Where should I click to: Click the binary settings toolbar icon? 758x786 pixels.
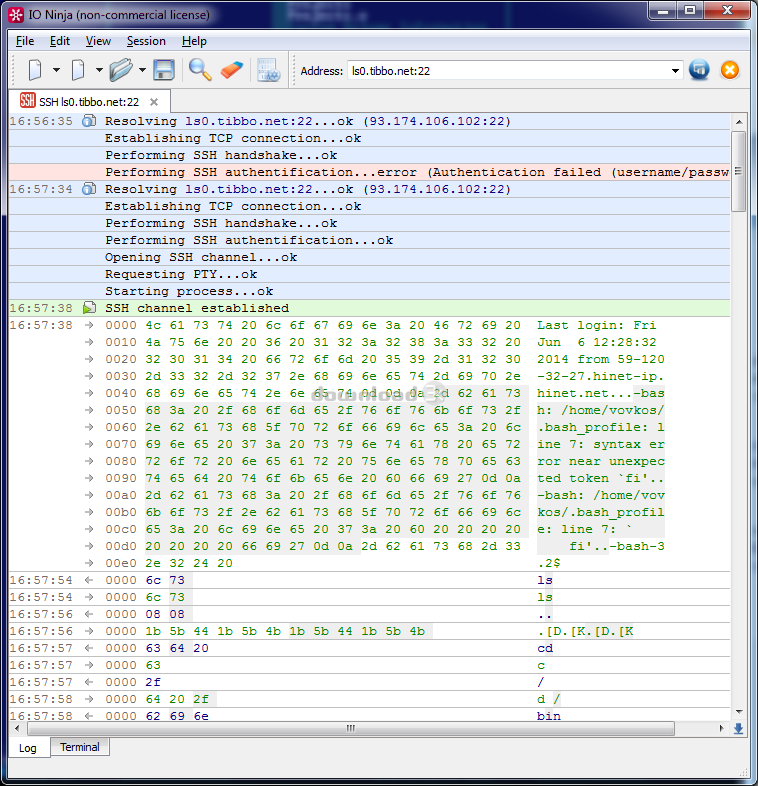pos(268,70)
